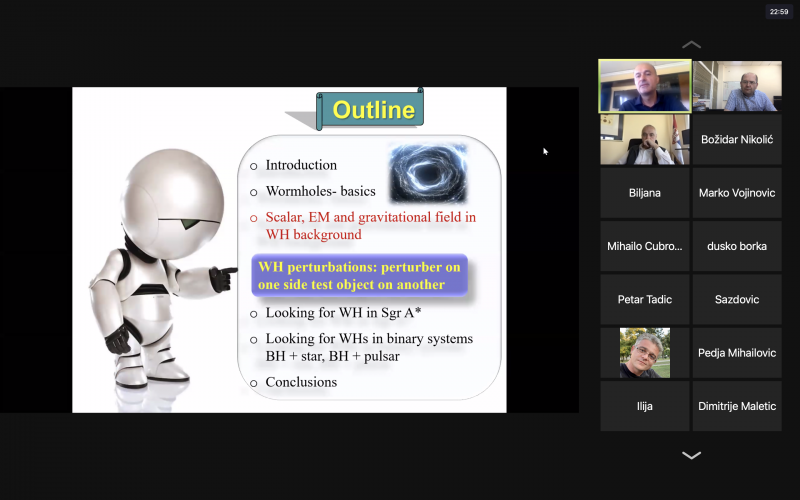
Task: Select Biljana participant tile
Action: 645,193
